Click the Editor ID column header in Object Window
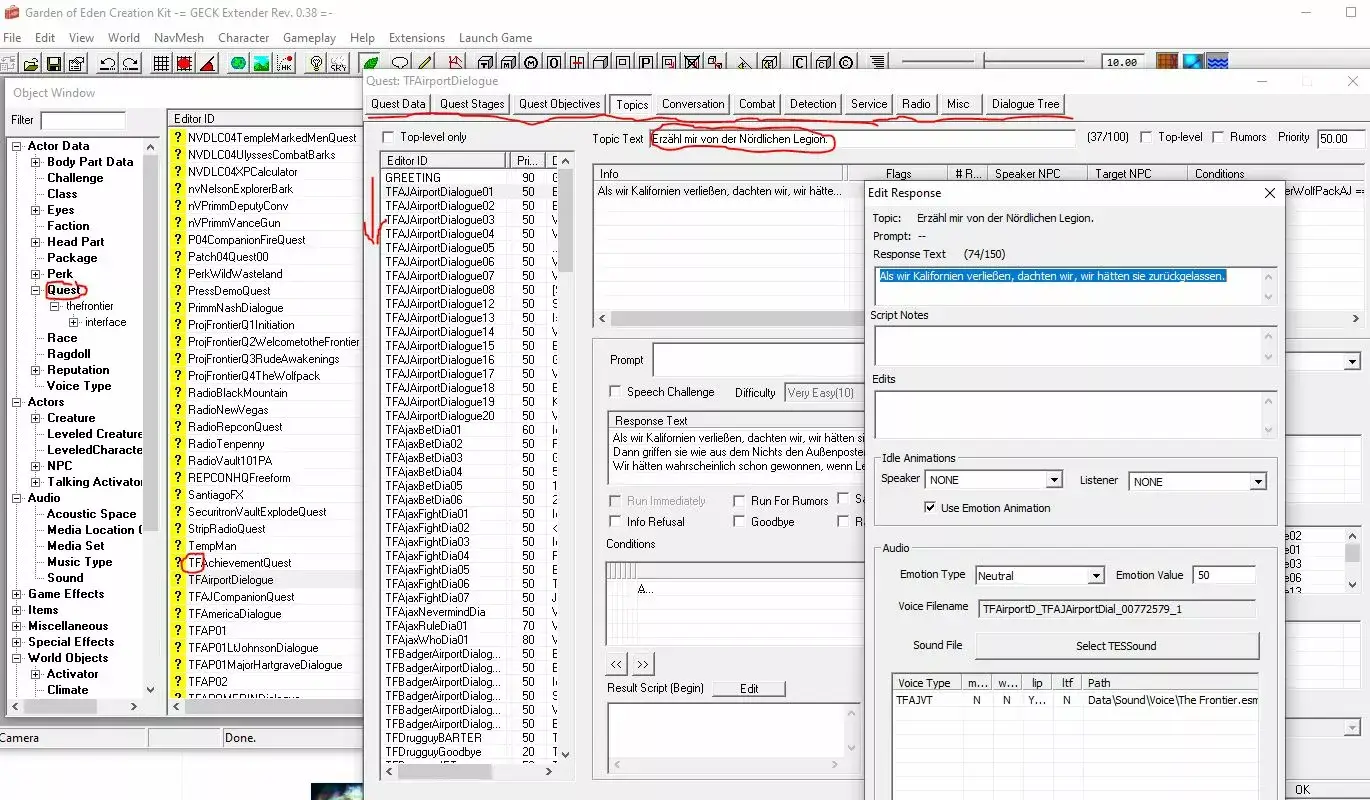 (265, 119)
